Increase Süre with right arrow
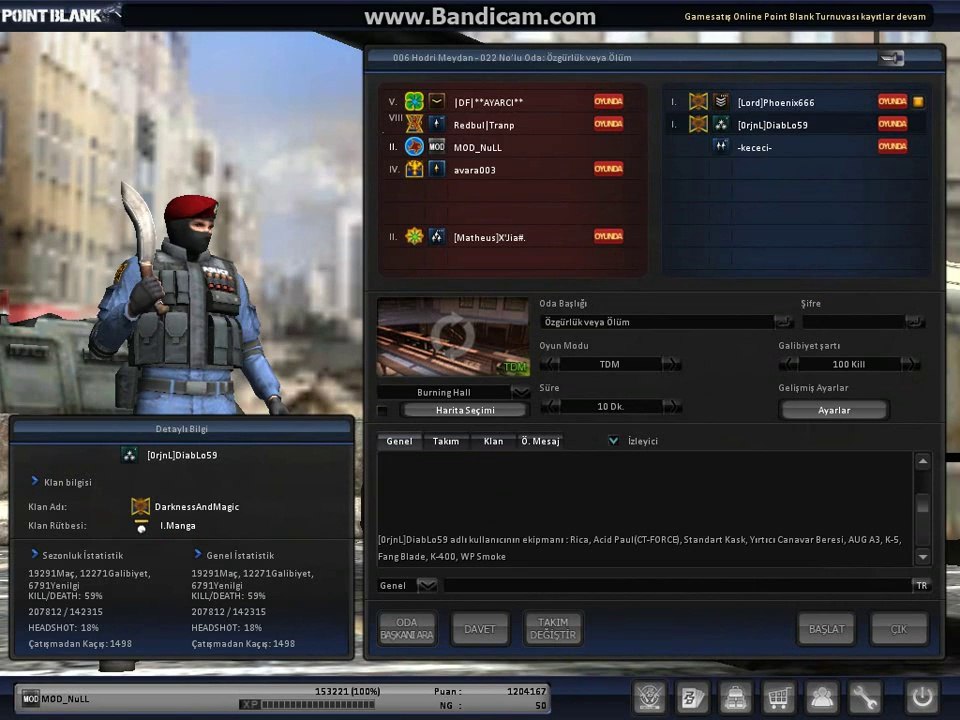This screenshot has width=960, height=720. pos(672,407)
